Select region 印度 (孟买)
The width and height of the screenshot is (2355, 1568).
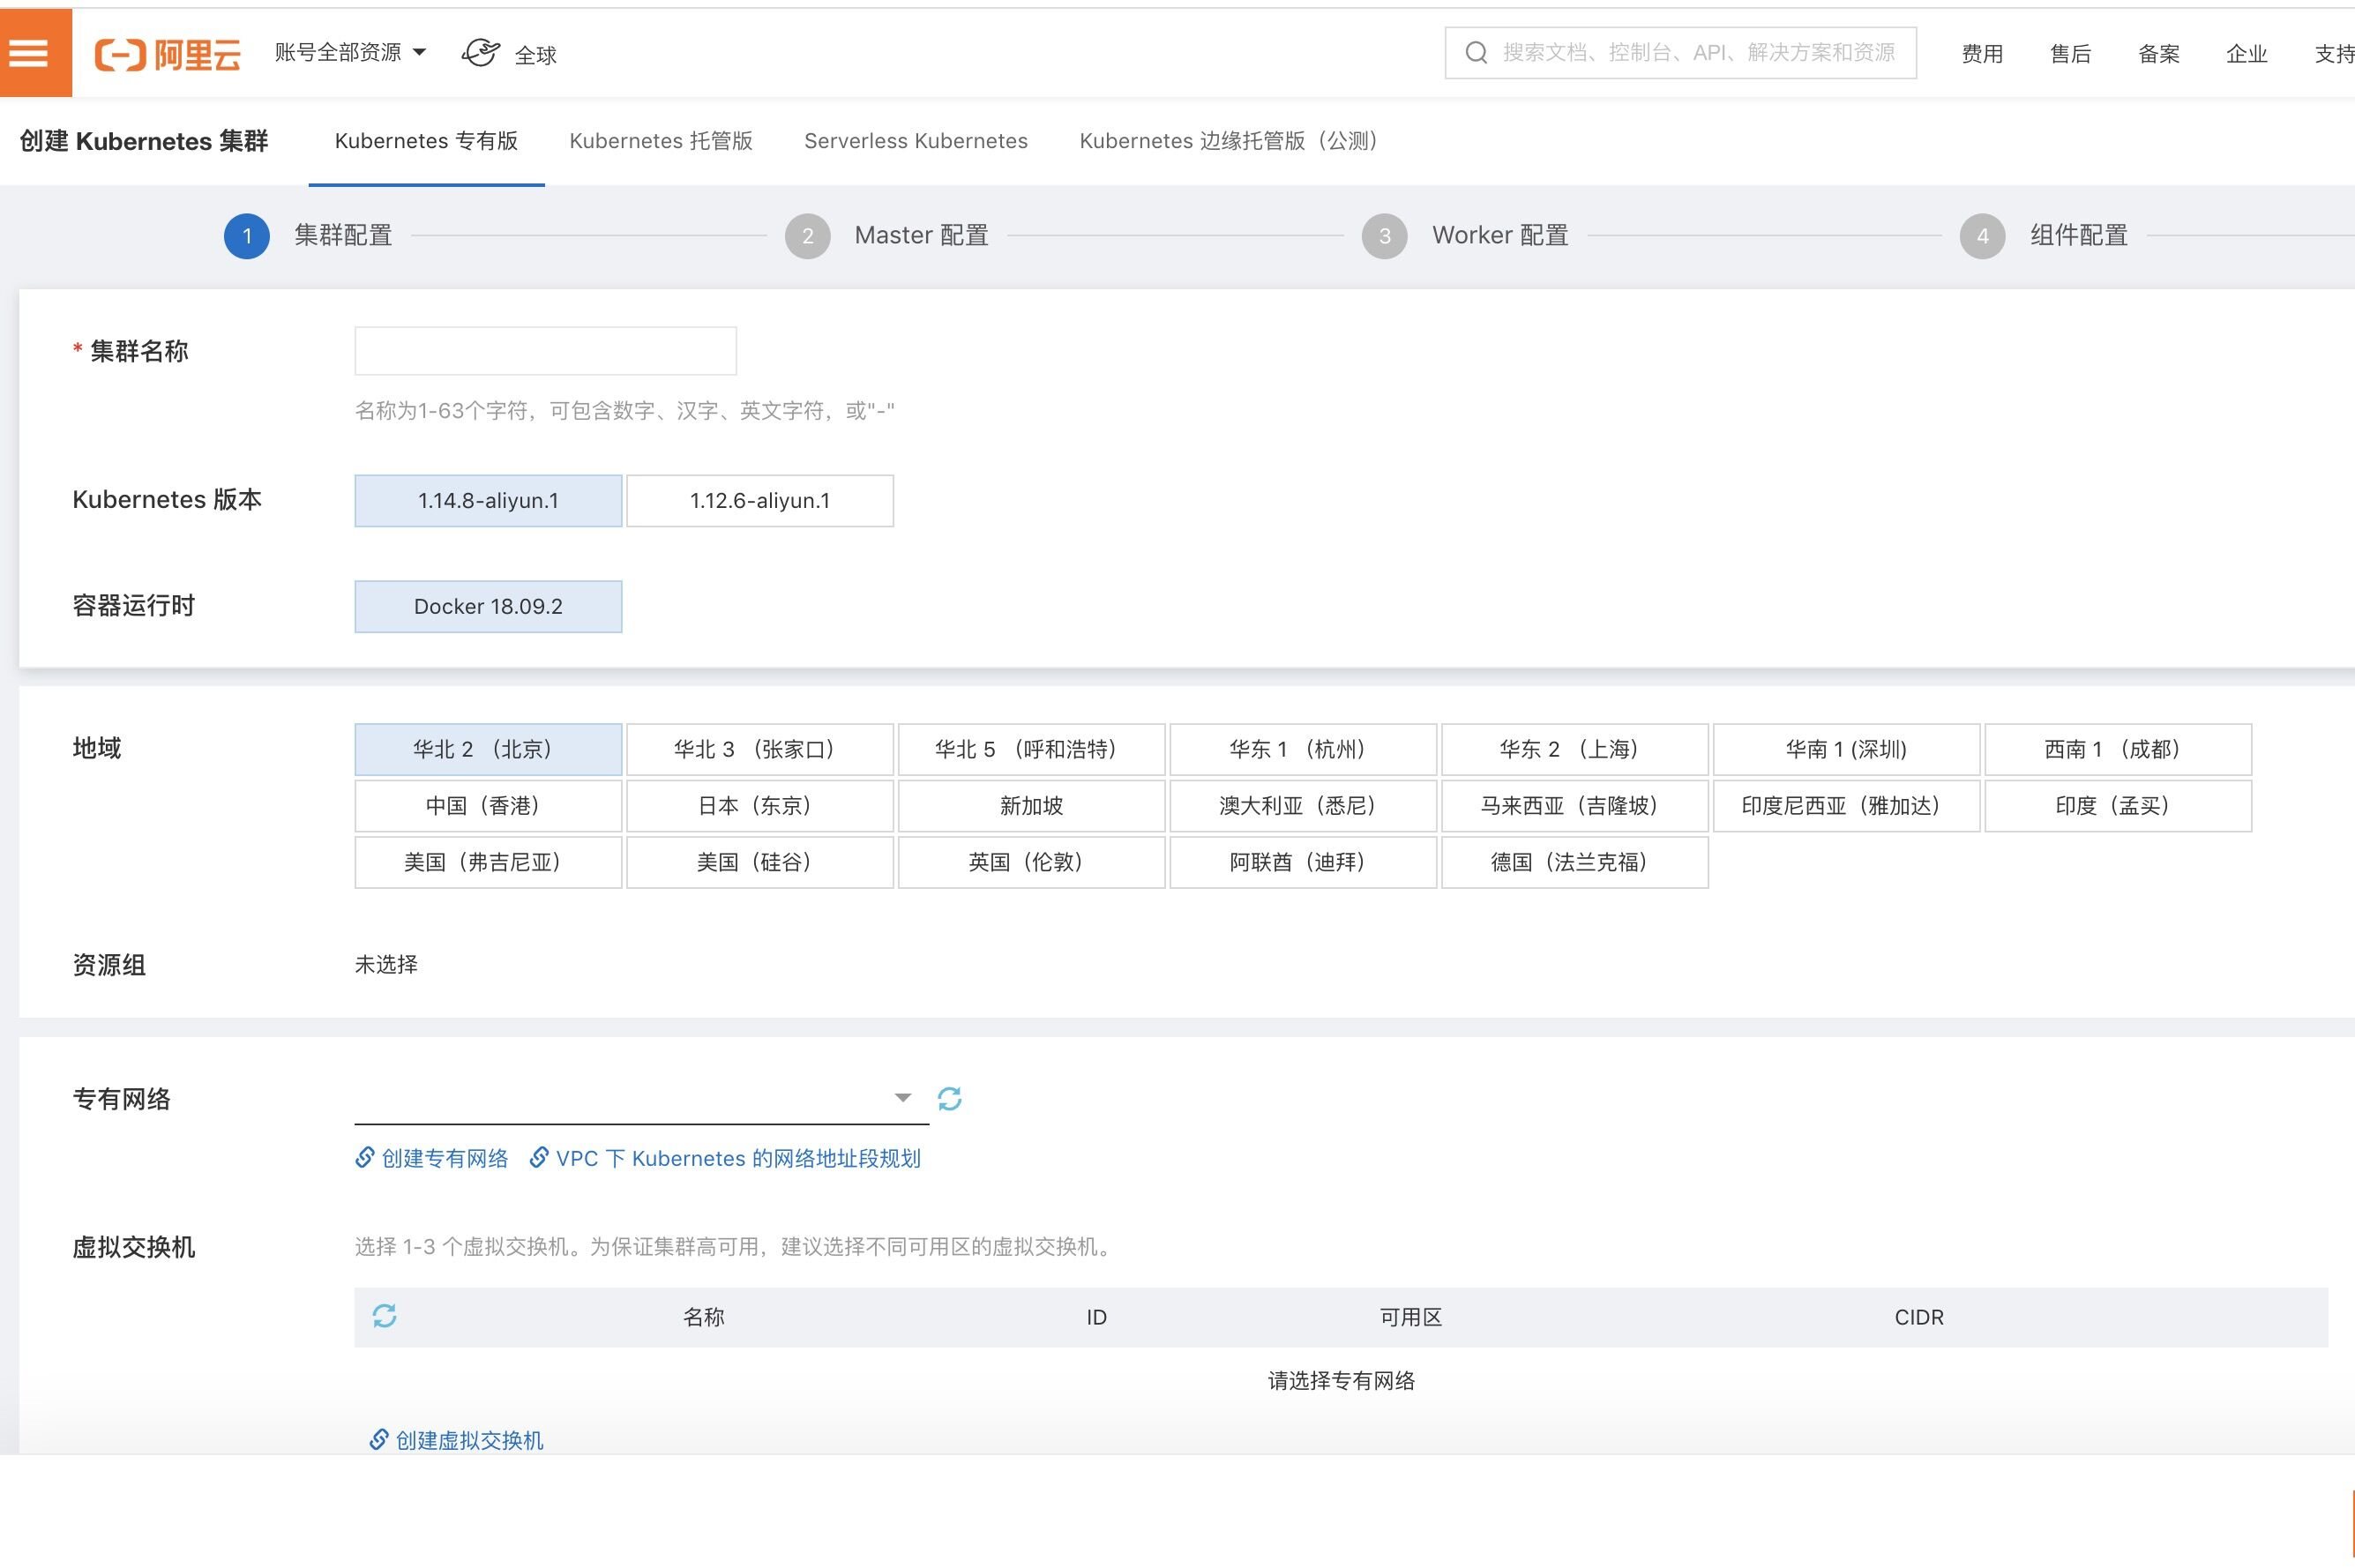tap(2118, 806)
